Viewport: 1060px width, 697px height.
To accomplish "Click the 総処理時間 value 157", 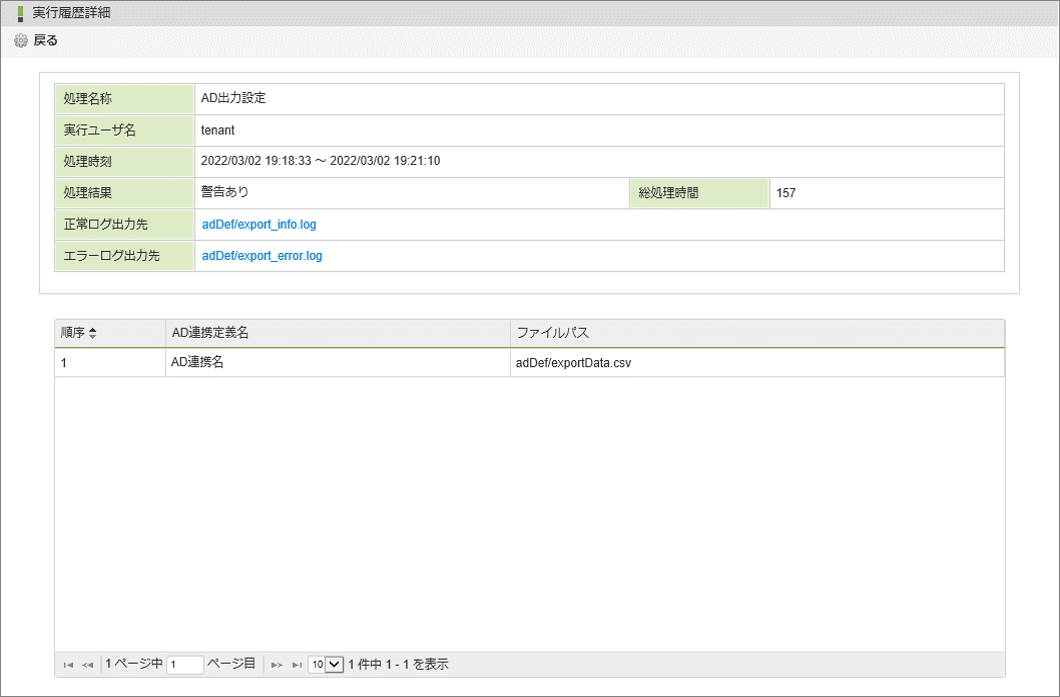I will [x=786, y=193].
